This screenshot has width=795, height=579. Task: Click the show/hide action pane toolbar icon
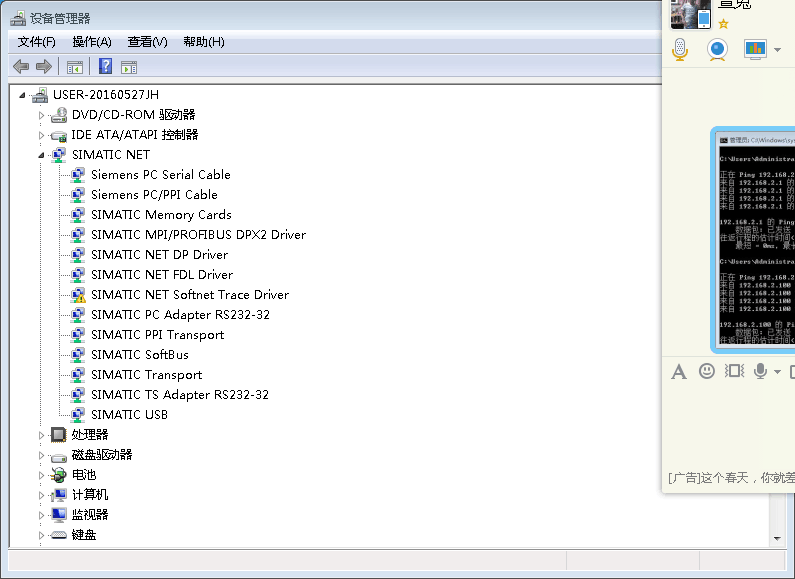click(129, 67)
